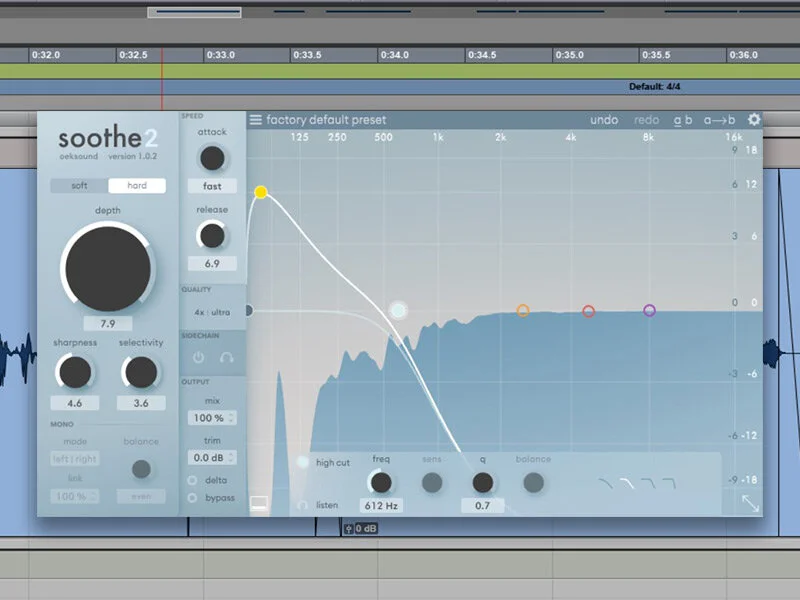Open the settings gear in soothe2
The height and width of the screenshot is (600, 800).
click(754, 119)
